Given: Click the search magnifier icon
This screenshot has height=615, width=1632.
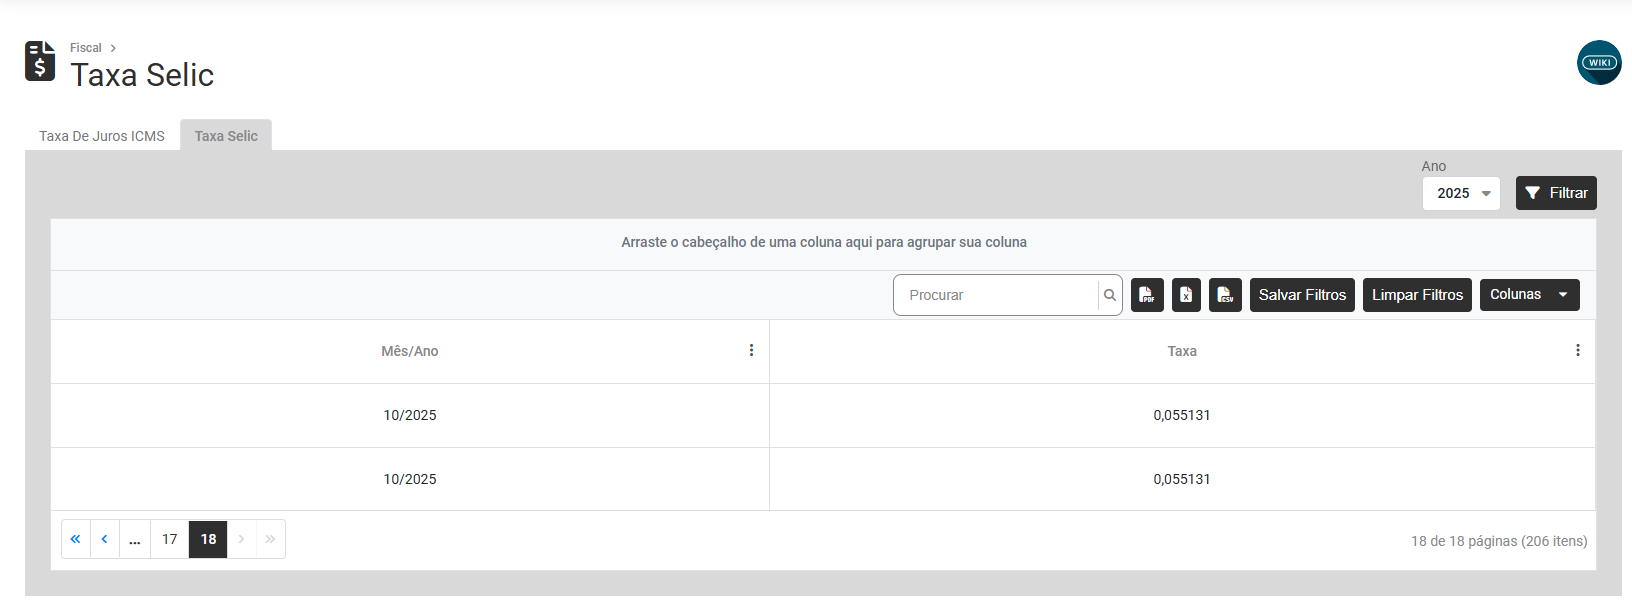Looking at the screenshot, I should [x=1110, y=295].
